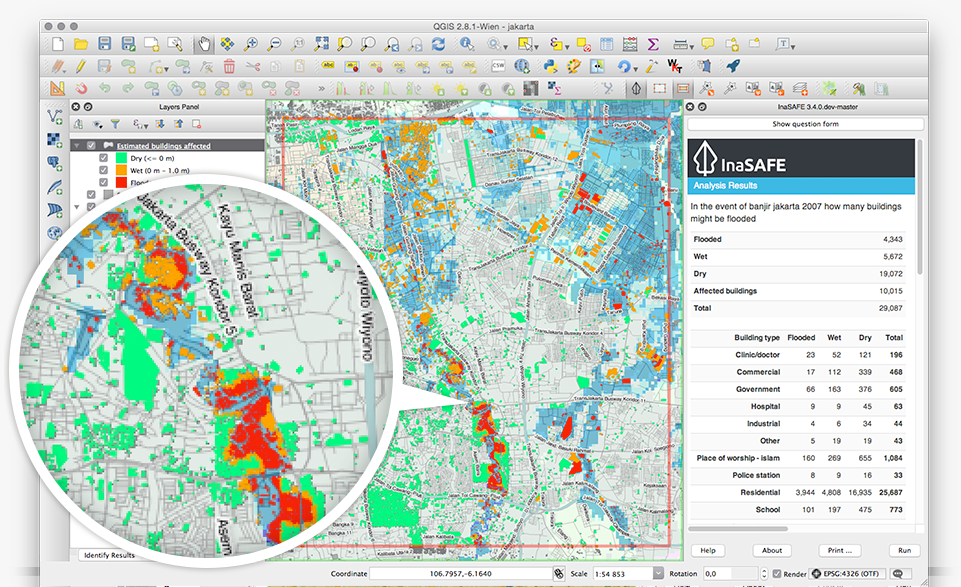The height and width of the screenshot is (587, 961).
Task: Click the green Dry legend swatch
Action: tap(121, 158)
